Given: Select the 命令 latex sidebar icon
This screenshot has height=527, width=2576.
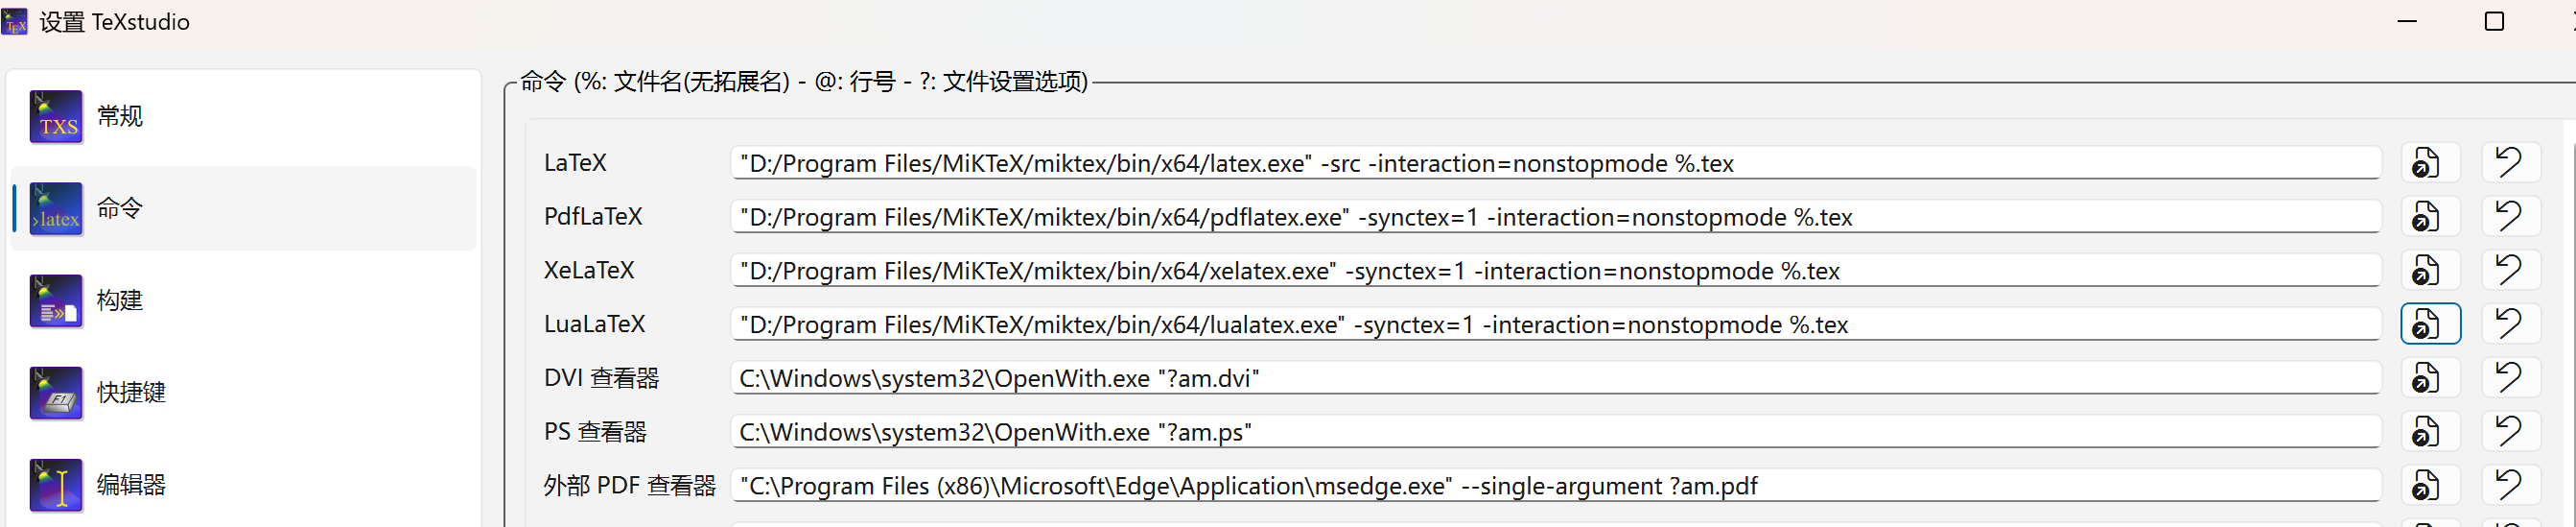Looking at the screenshot, I should click(56, 208).
